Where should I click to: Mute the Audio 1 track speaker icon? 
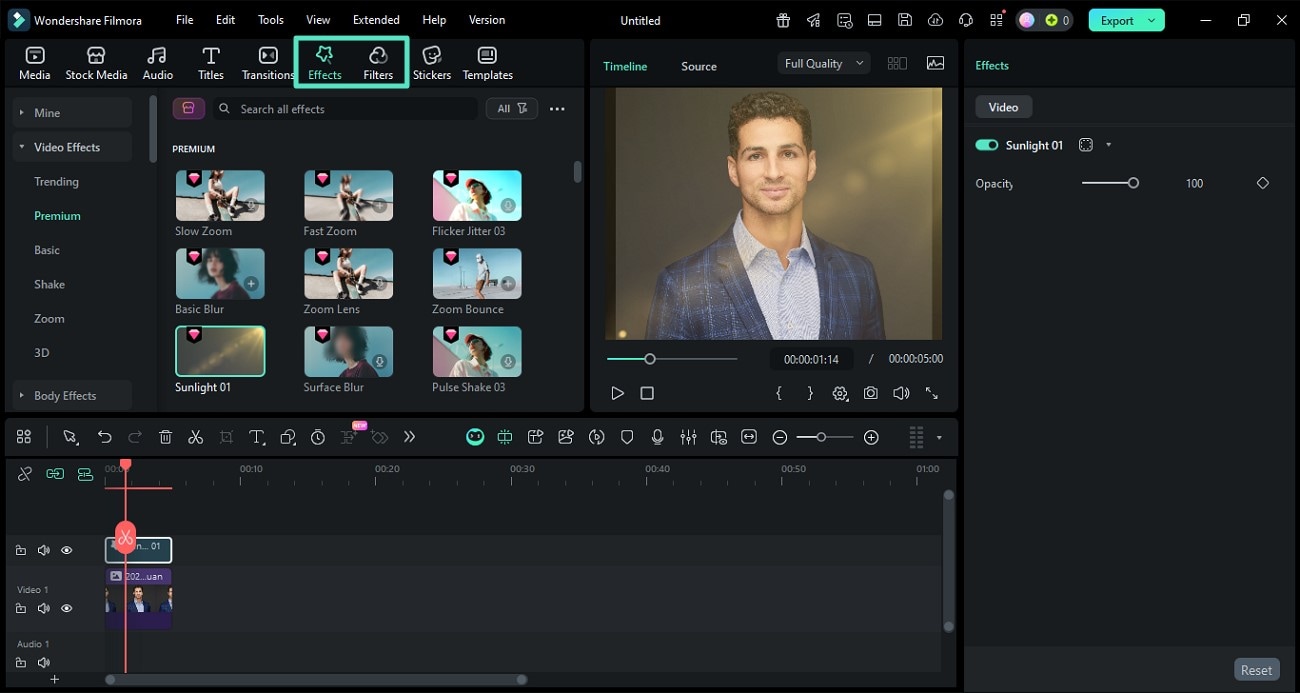44,662
